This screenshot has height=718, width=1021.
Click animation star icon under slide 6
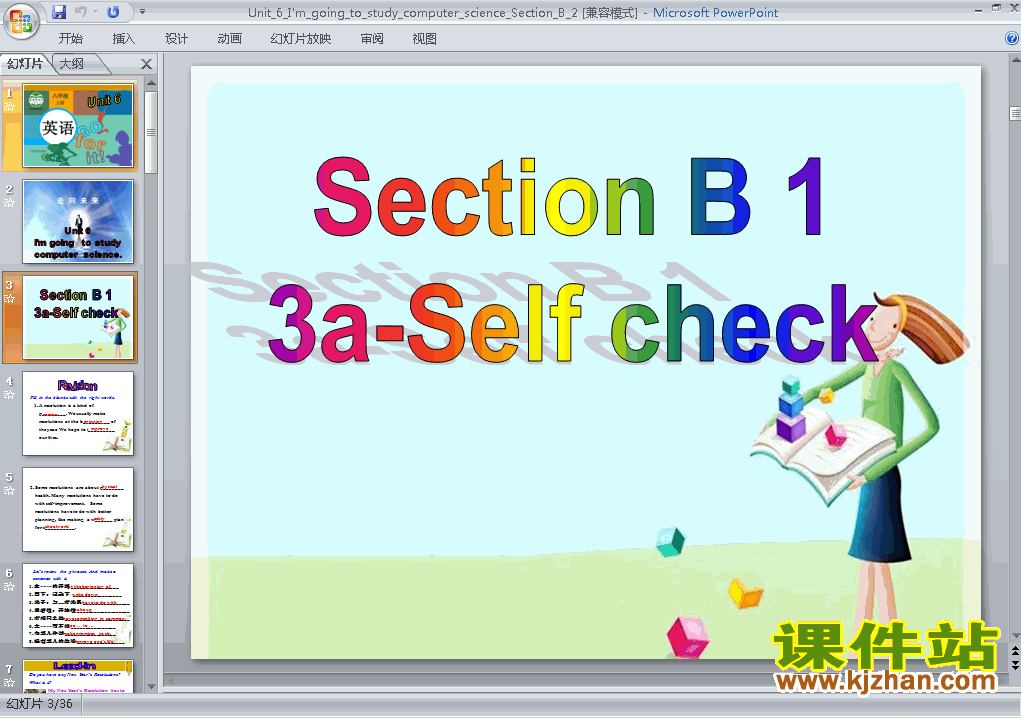(x=9, y=587)
